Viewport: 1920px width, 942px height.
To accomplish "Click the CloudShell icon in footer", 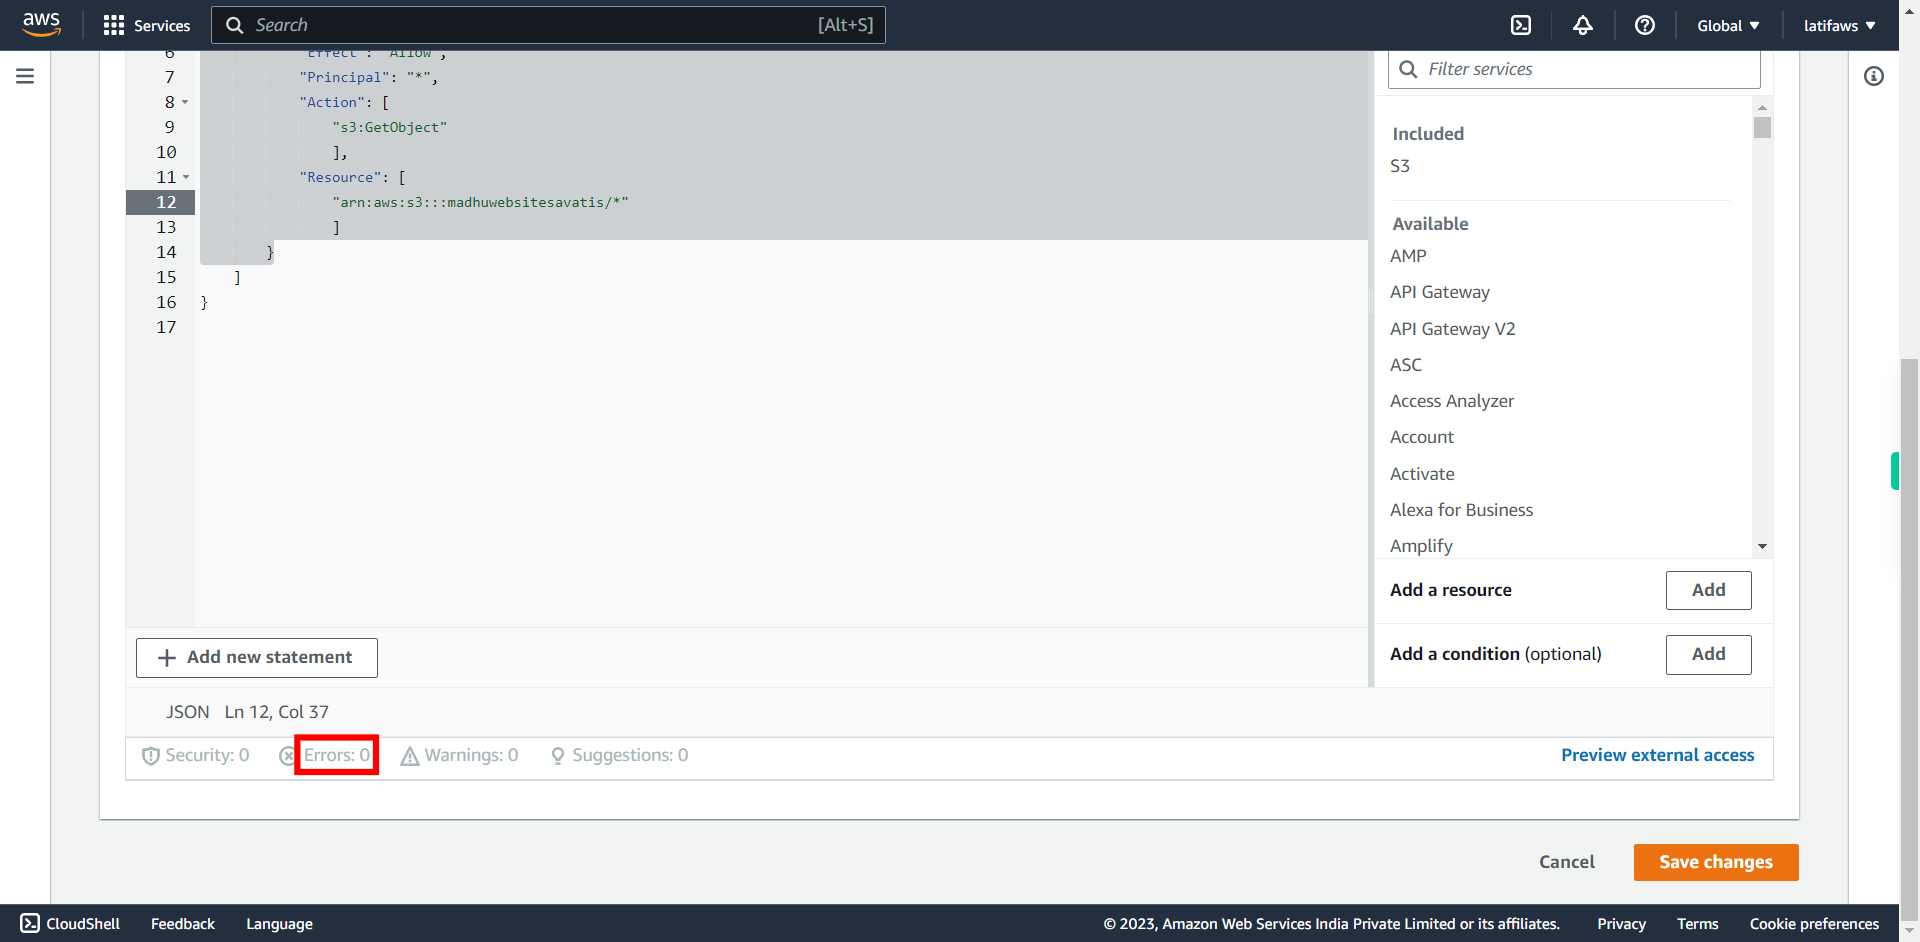I will click(x=30, y=923).
